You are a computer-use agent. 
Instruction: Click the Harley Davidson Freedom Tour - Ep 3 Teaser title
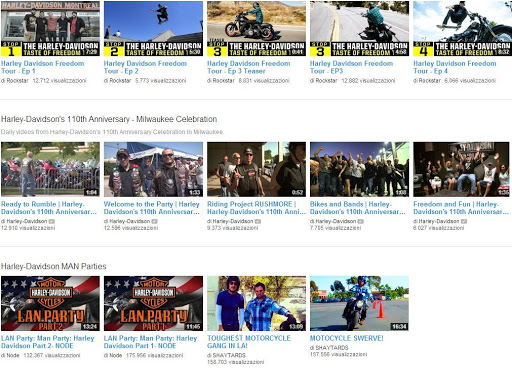249,67
